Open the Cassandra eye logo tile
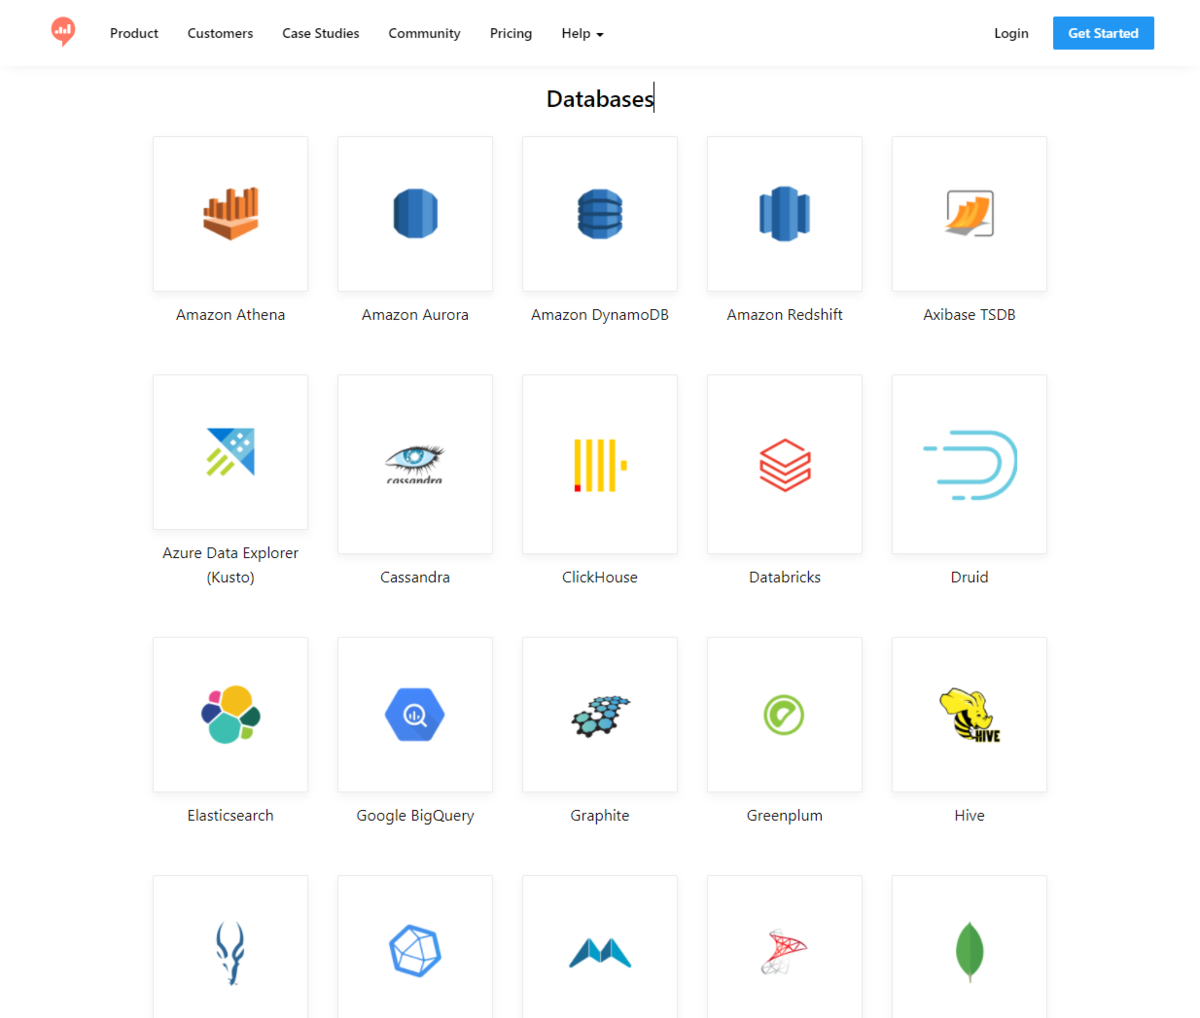The height and width of the screenshot is (1018, 1200). [x=415, y=464]
